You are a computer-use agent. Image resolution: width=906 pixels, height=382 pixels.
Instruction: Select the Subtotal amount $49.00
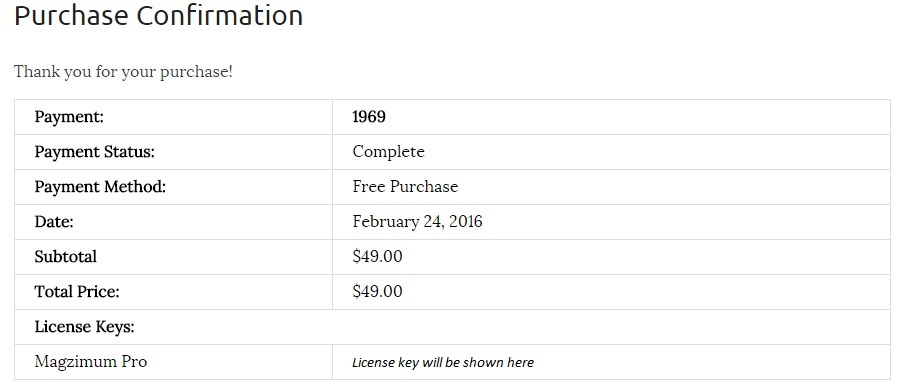tap(377, 257)
